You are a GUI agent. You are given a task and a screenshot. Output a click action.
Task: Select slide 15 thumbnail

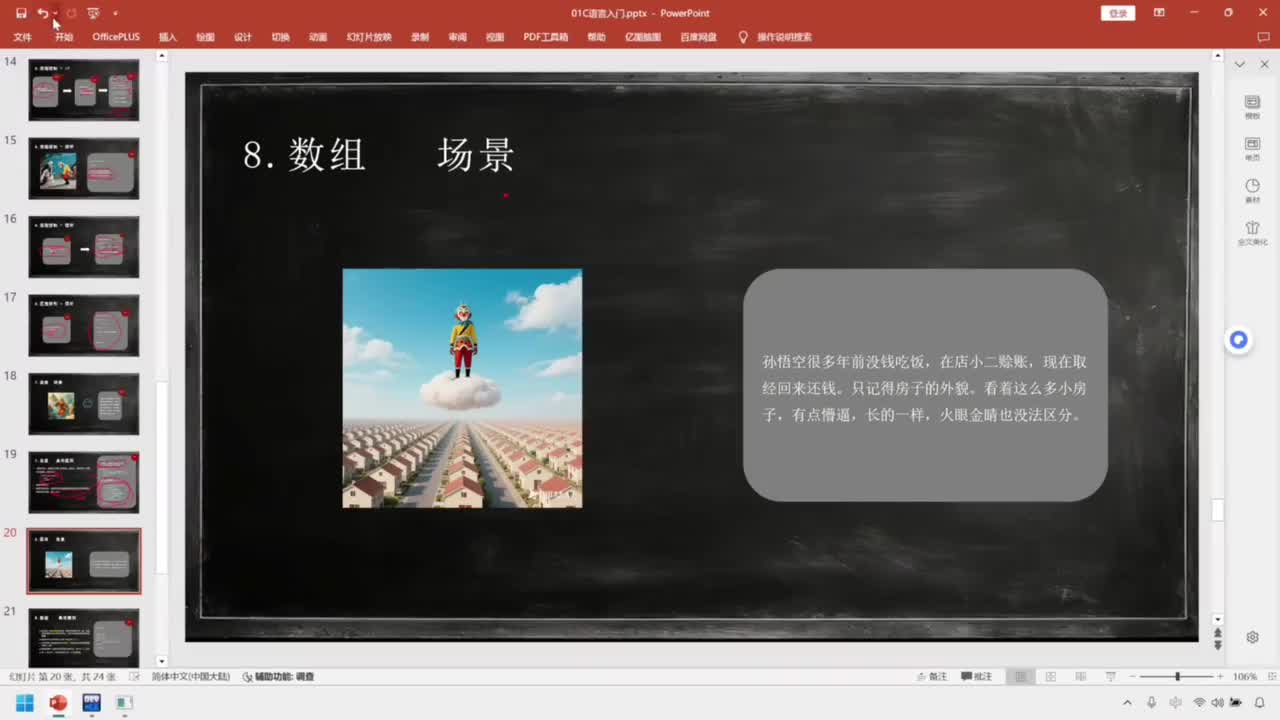pyautogui.click(x=84, y=169)
